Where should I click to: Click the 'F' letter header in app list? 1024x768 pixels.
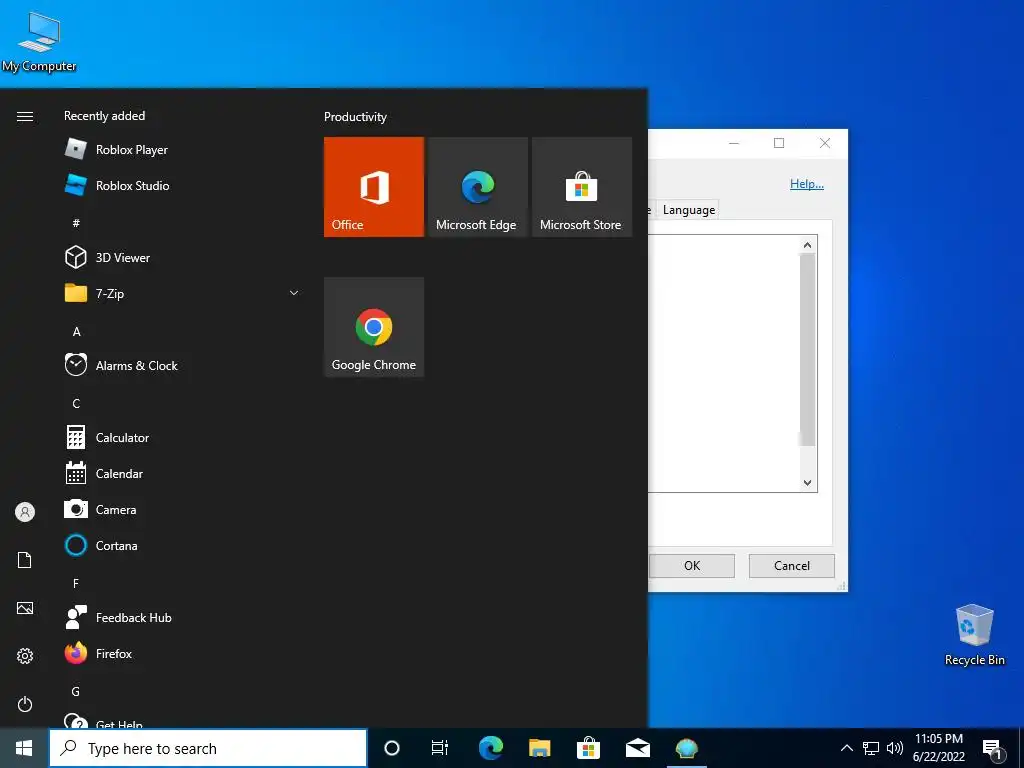76,583
